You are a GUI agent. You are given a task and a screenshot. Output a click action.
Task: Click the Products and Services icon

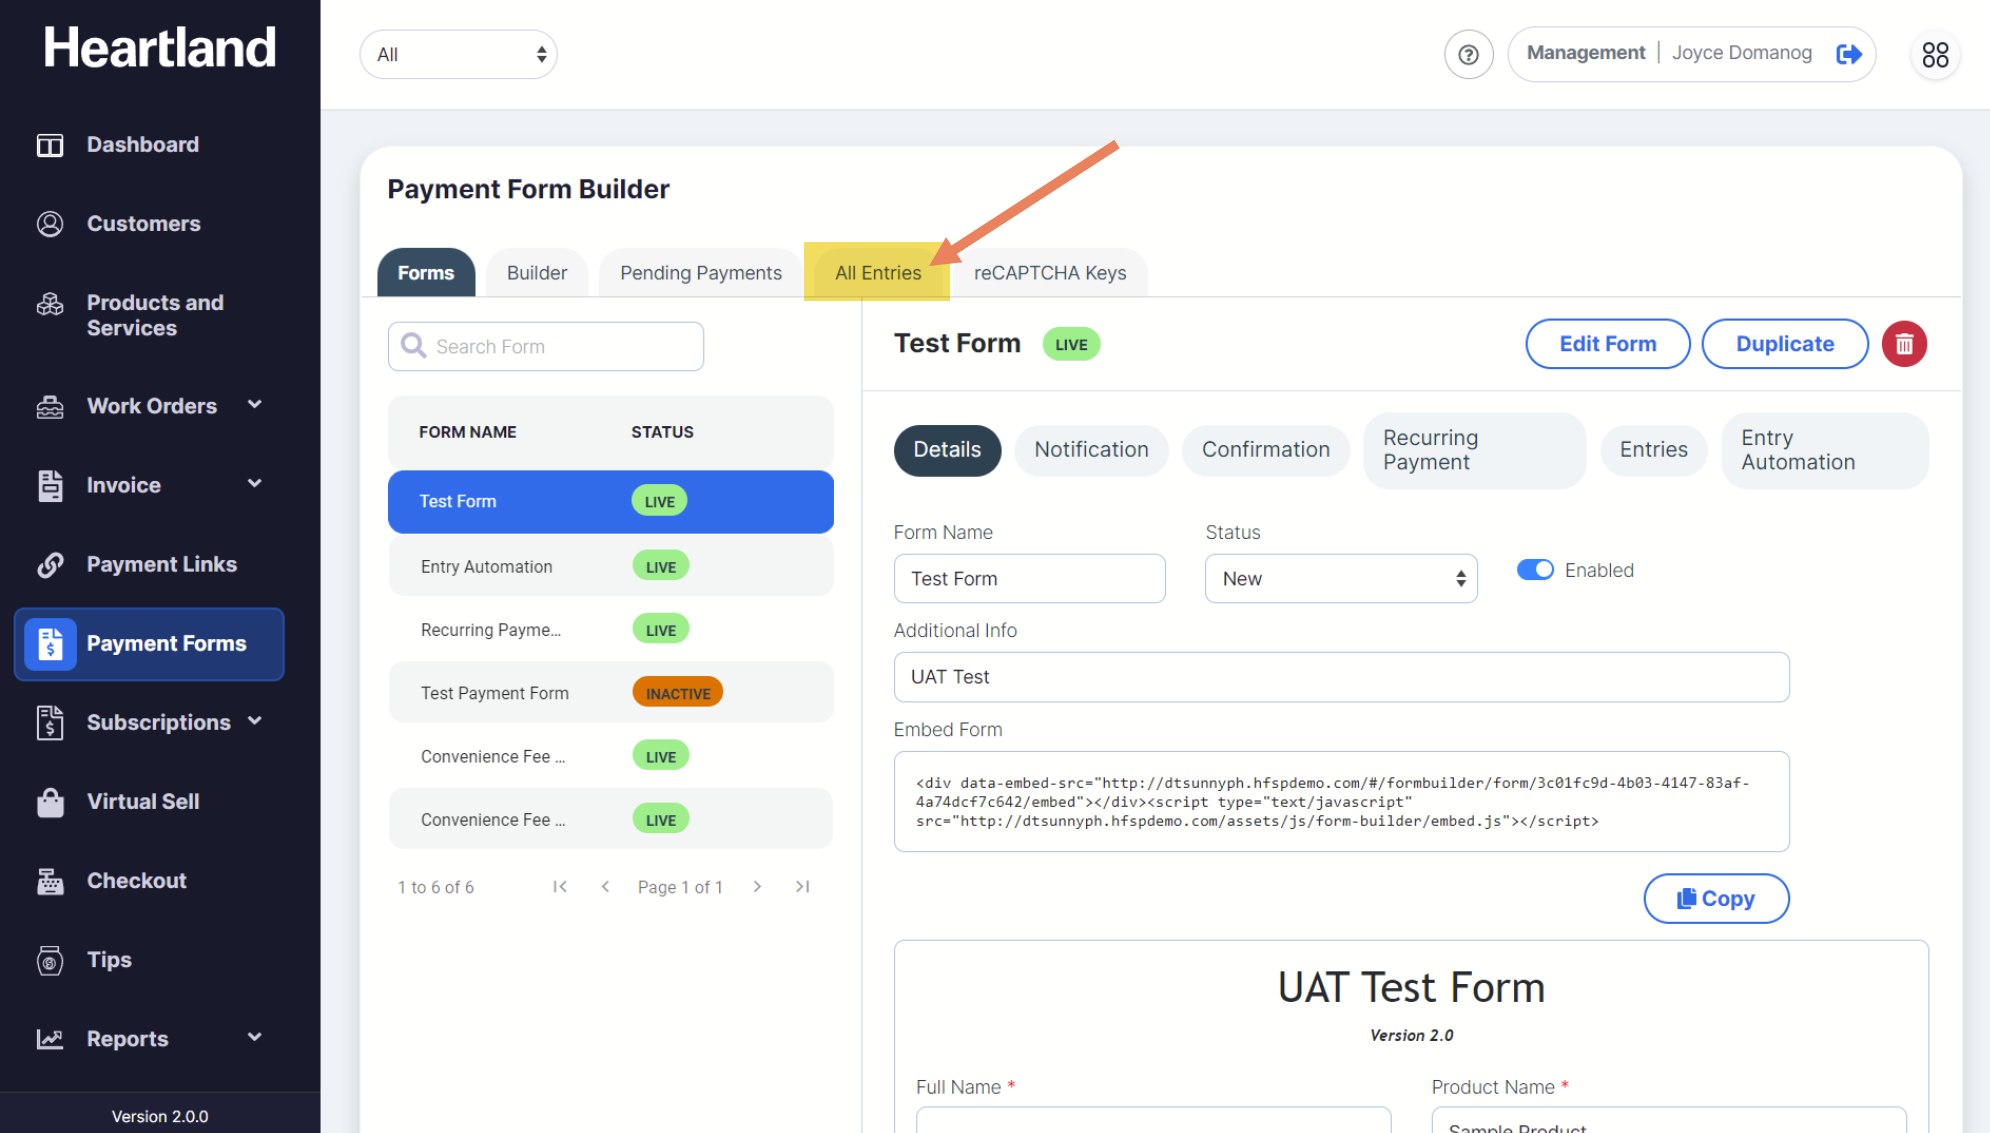50,305
